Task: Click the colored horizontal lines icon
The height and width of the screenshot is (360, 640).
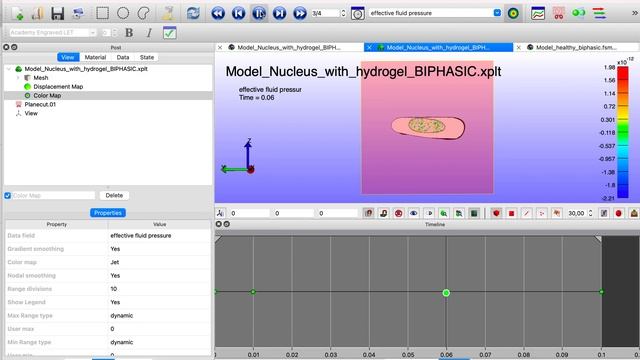Action: point(599,13)
